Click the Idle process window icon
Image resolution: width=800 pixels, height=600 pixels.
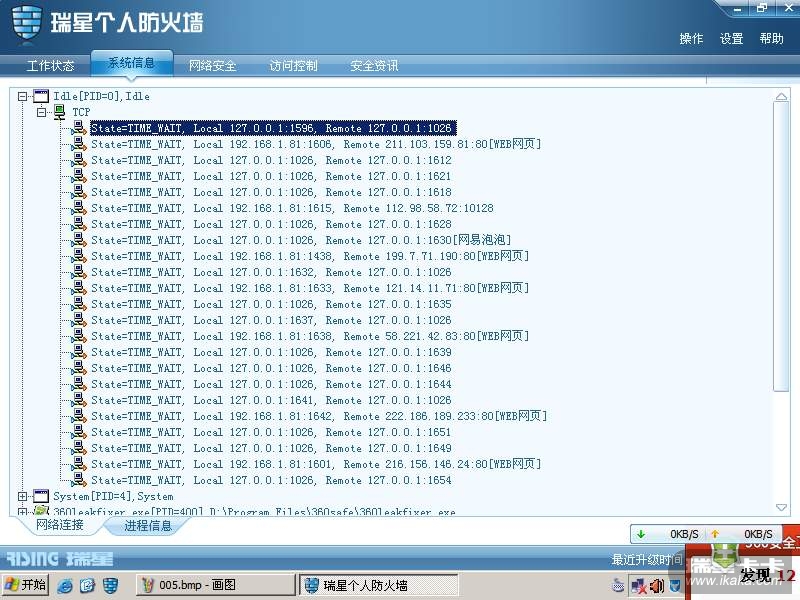tap(41, 96)
